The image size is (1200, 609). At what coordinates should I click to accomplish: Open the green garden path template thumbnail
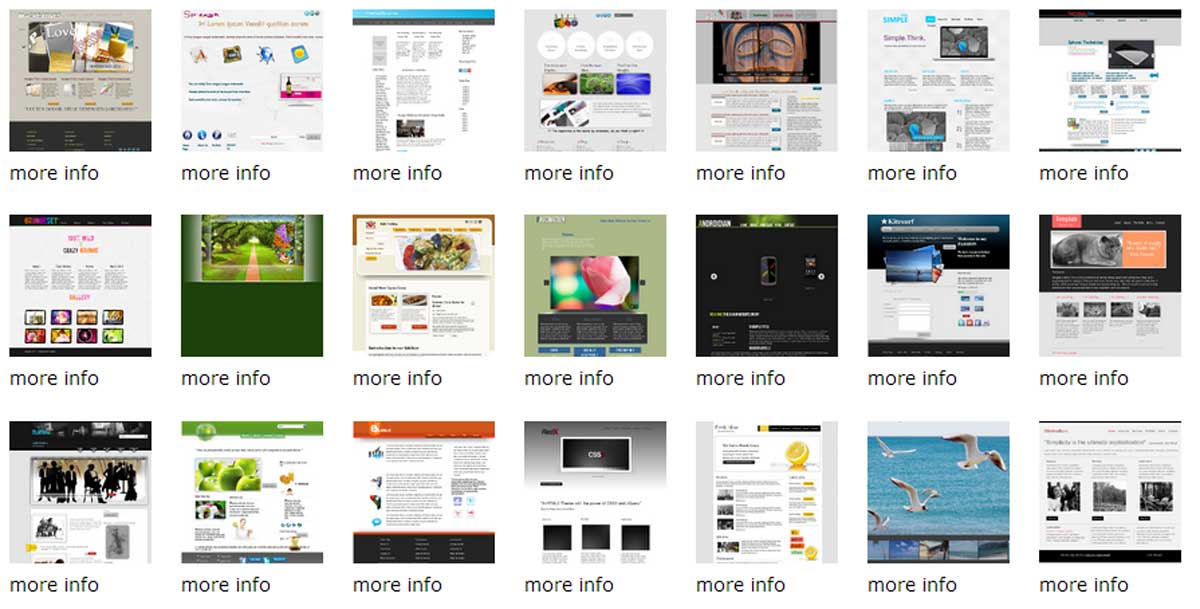tap(252, 286)
